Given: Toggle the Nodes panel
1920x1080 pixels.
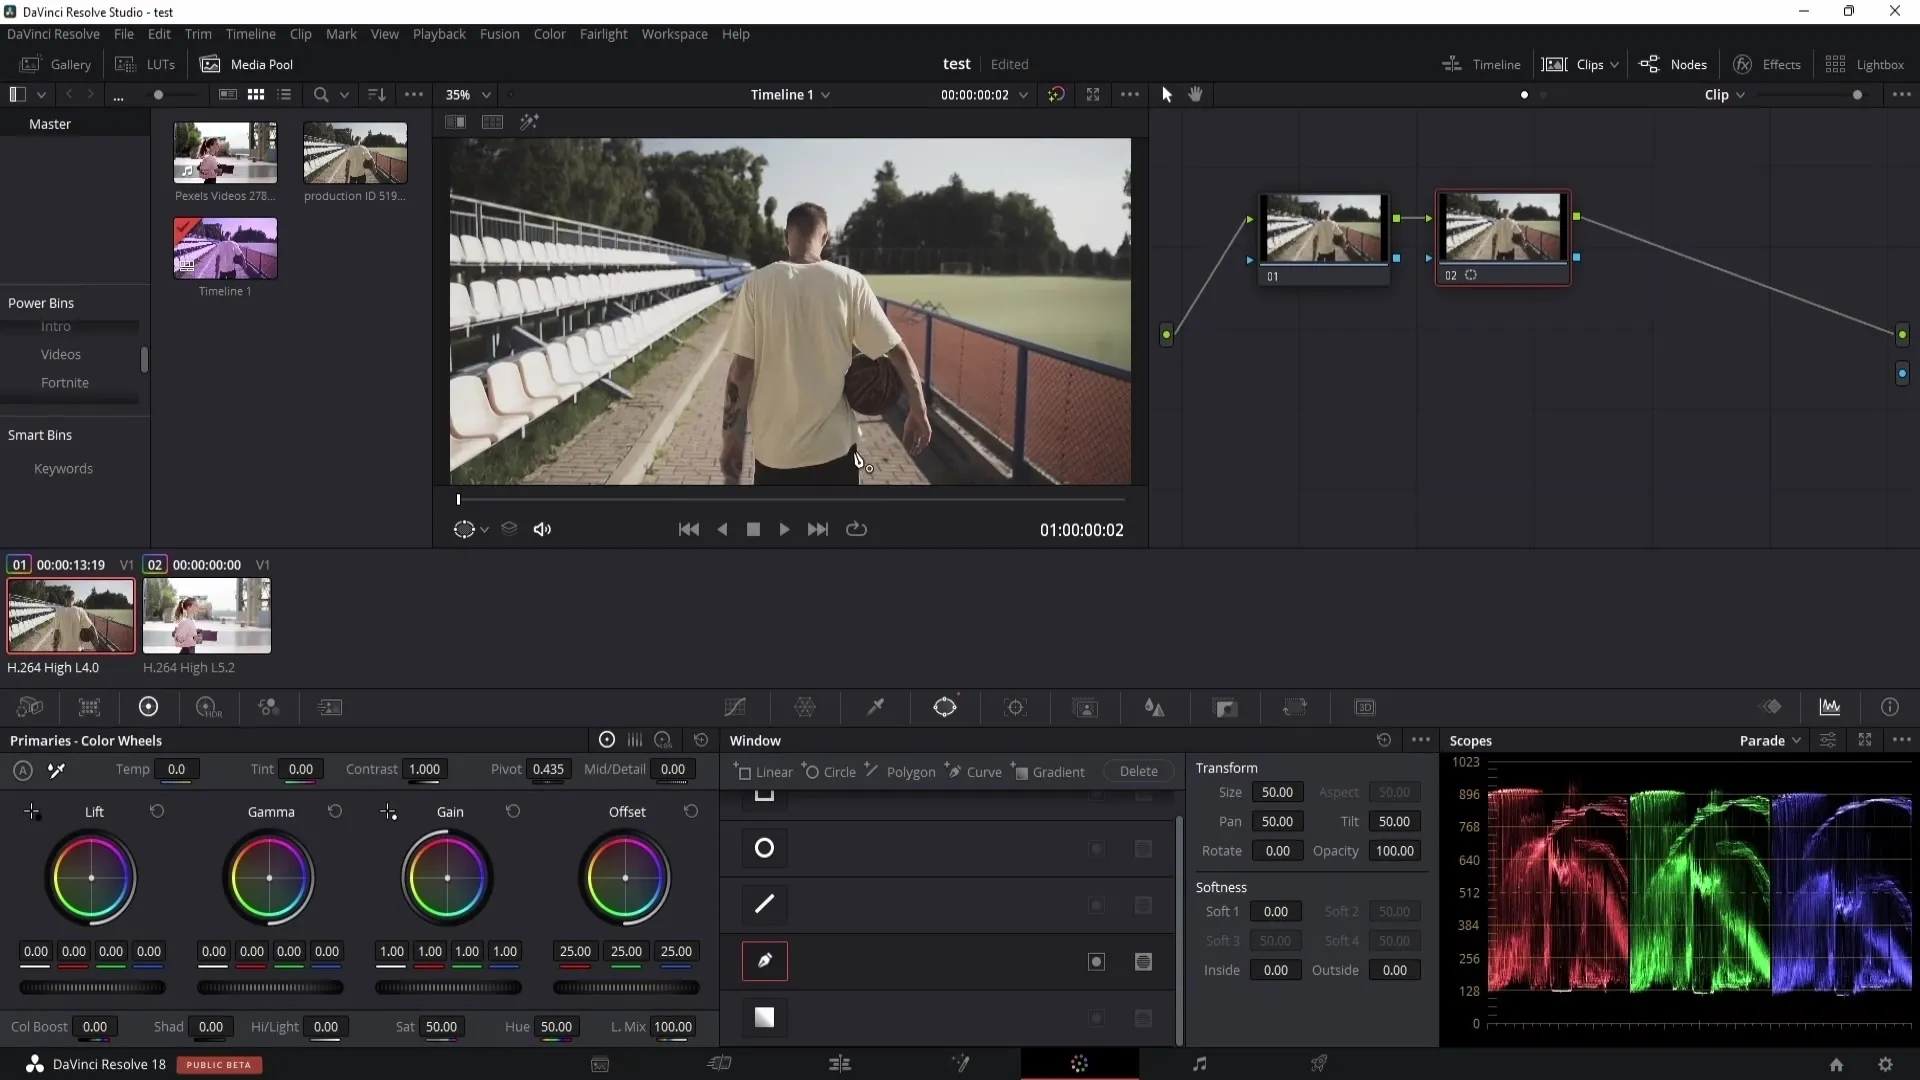Looking at the screenshot, I should click(x=1673, y=64).
